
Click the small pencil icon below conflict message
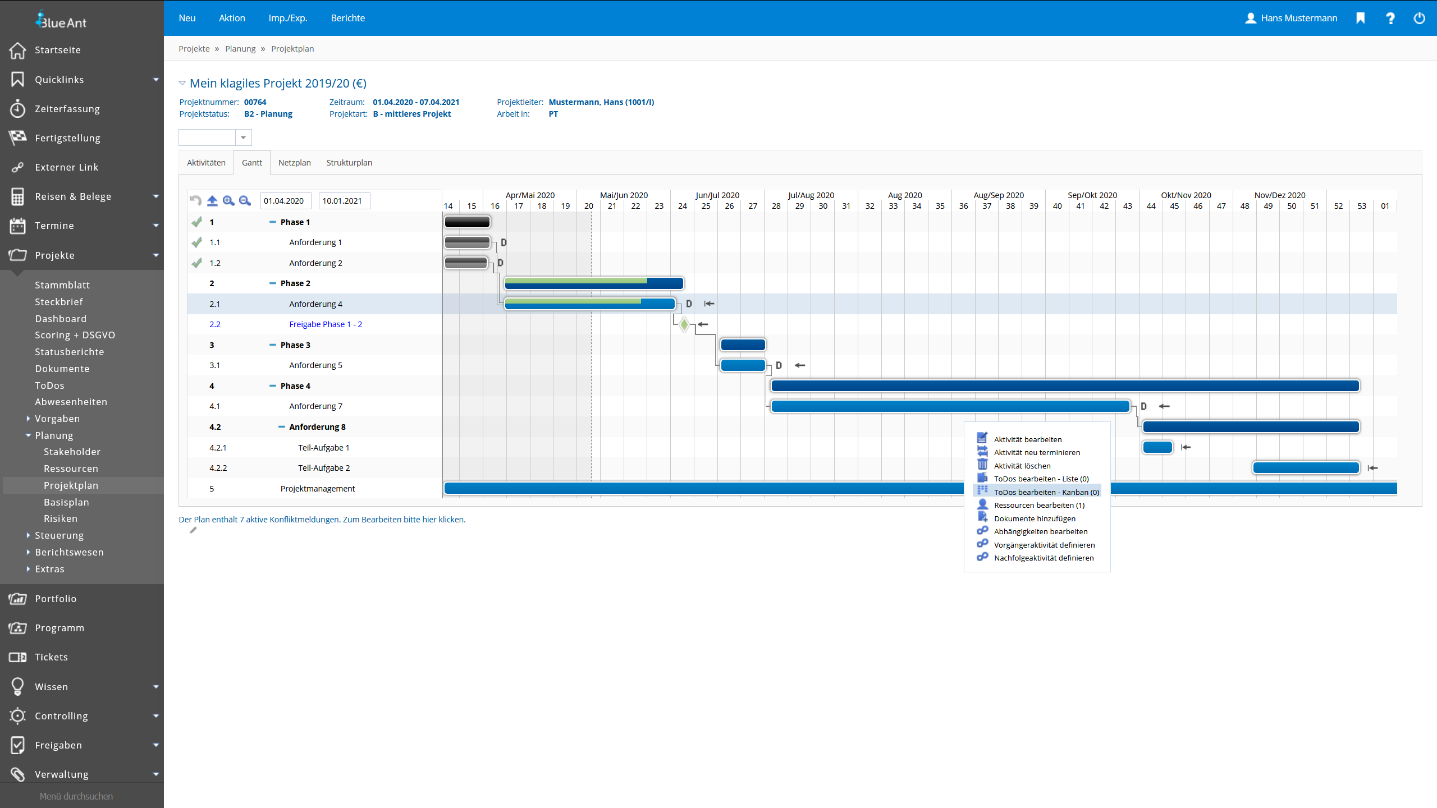(193, 530)
